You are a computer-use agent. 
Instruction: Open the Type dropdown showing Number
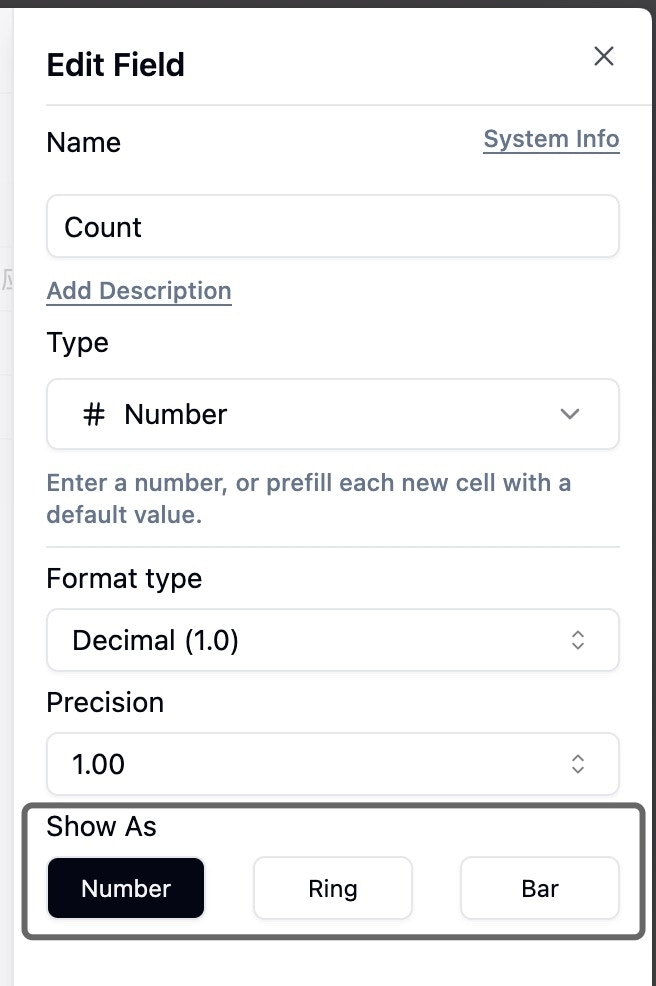pyautogui.click(x=333, y=413)
